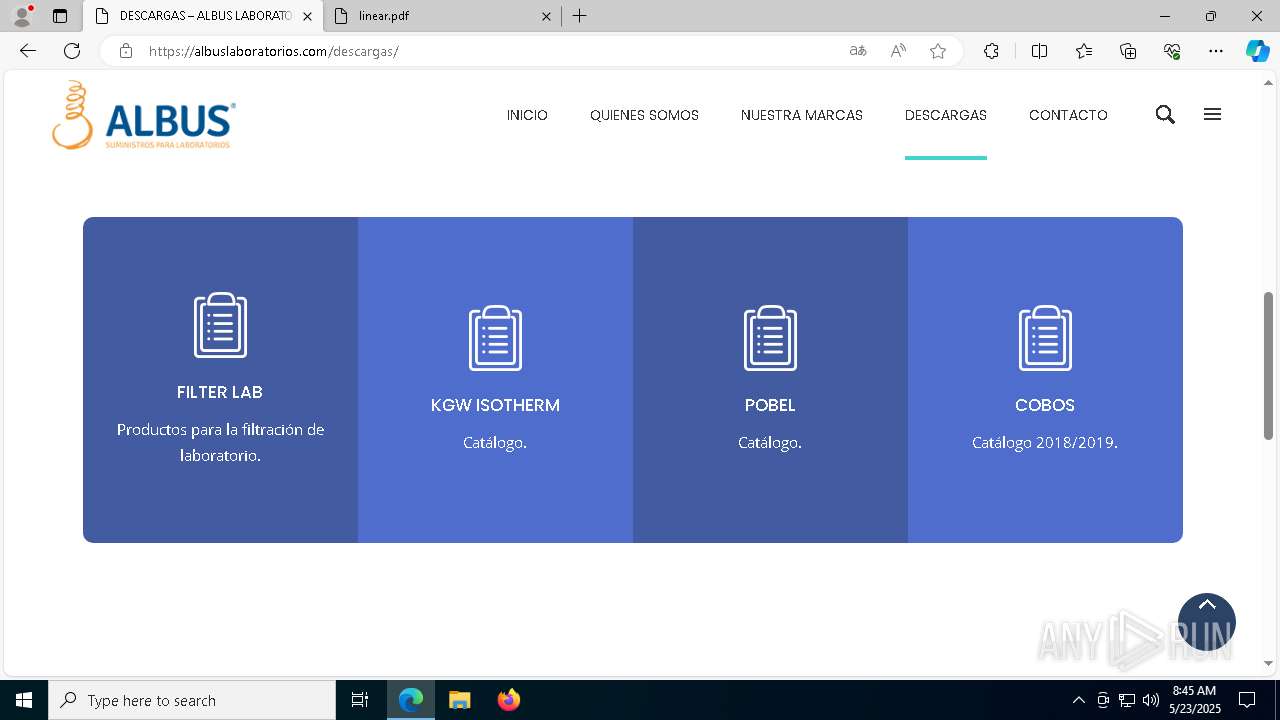This screenshot has height=720, width=1280.
Task: Click the KGW ISOTHERM title link
Action: coord(495,405)
